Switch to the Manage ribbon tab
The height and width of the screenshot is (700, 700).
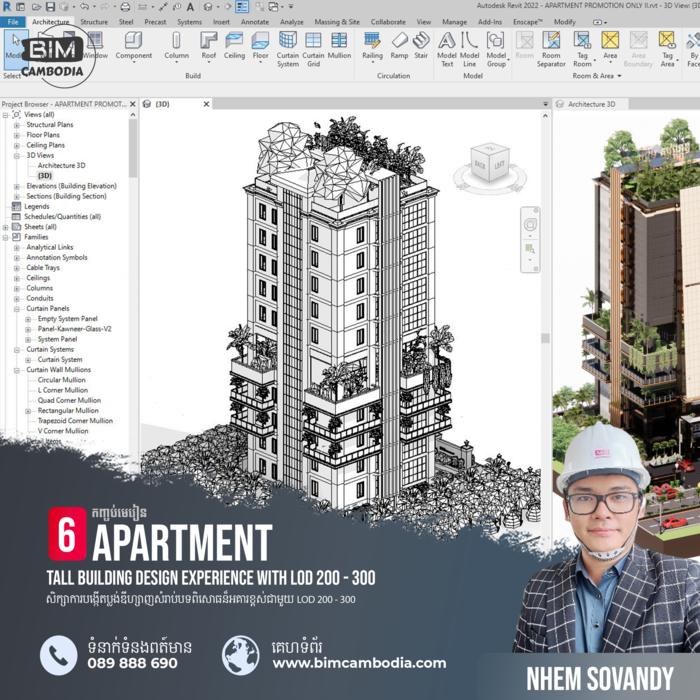(454, 22)
